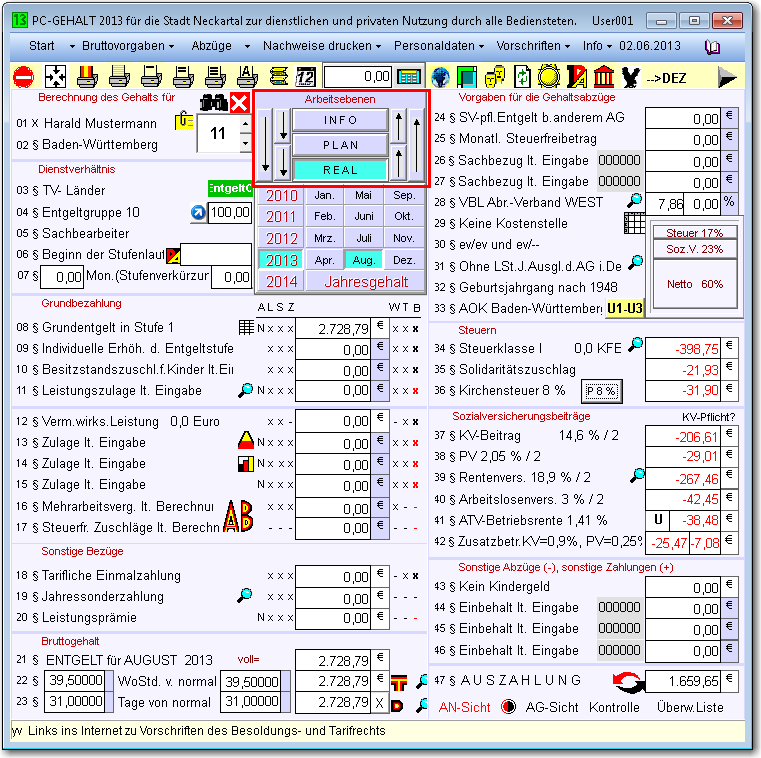Click the red arrow icon beside AUSZAHLUNG

(x=627, y=682)
